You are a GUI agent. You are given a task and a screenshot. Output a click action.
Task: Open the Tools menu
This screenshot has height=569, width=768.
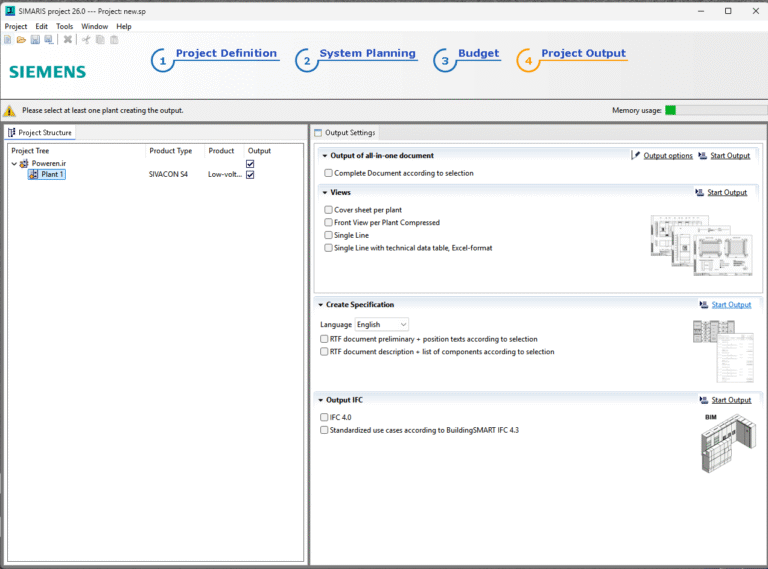pyautogui.click(x=64, y=26)
